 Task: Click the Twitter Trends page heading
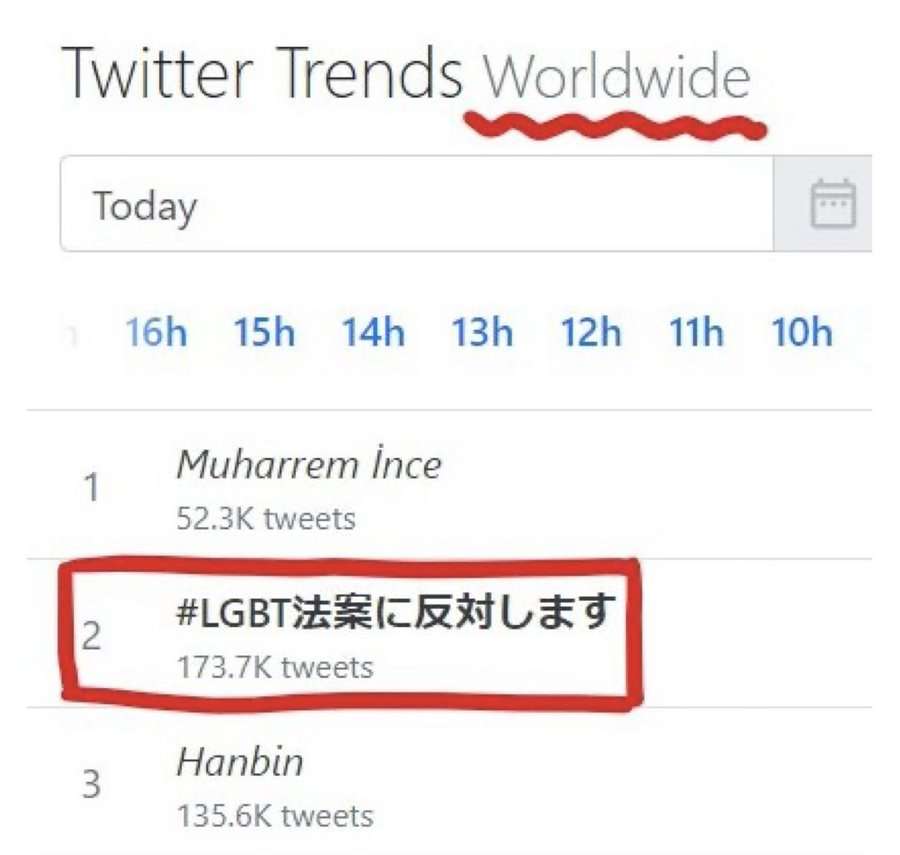point(260,72)
